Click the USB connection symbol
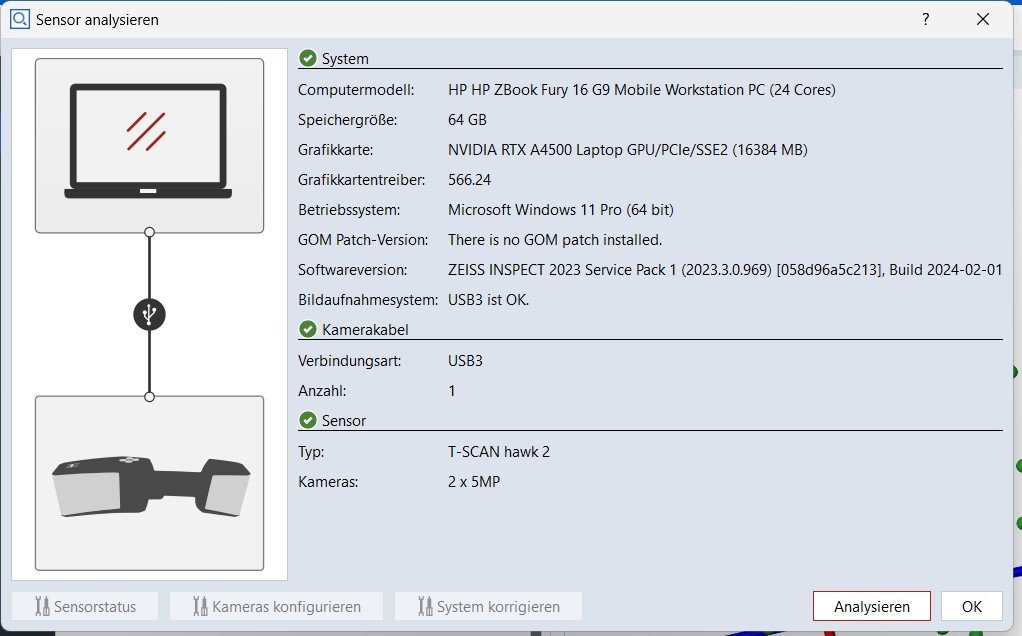Image resolution: width=1022 pixels, height=636 pixels. pos(149,315)
